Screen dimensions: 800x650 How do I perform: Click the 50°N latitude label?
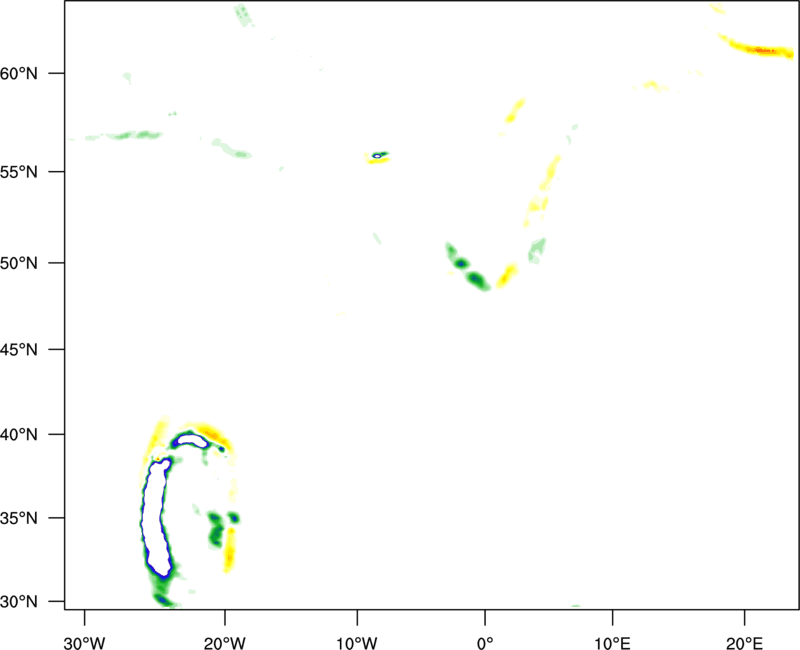pos(19,263)
